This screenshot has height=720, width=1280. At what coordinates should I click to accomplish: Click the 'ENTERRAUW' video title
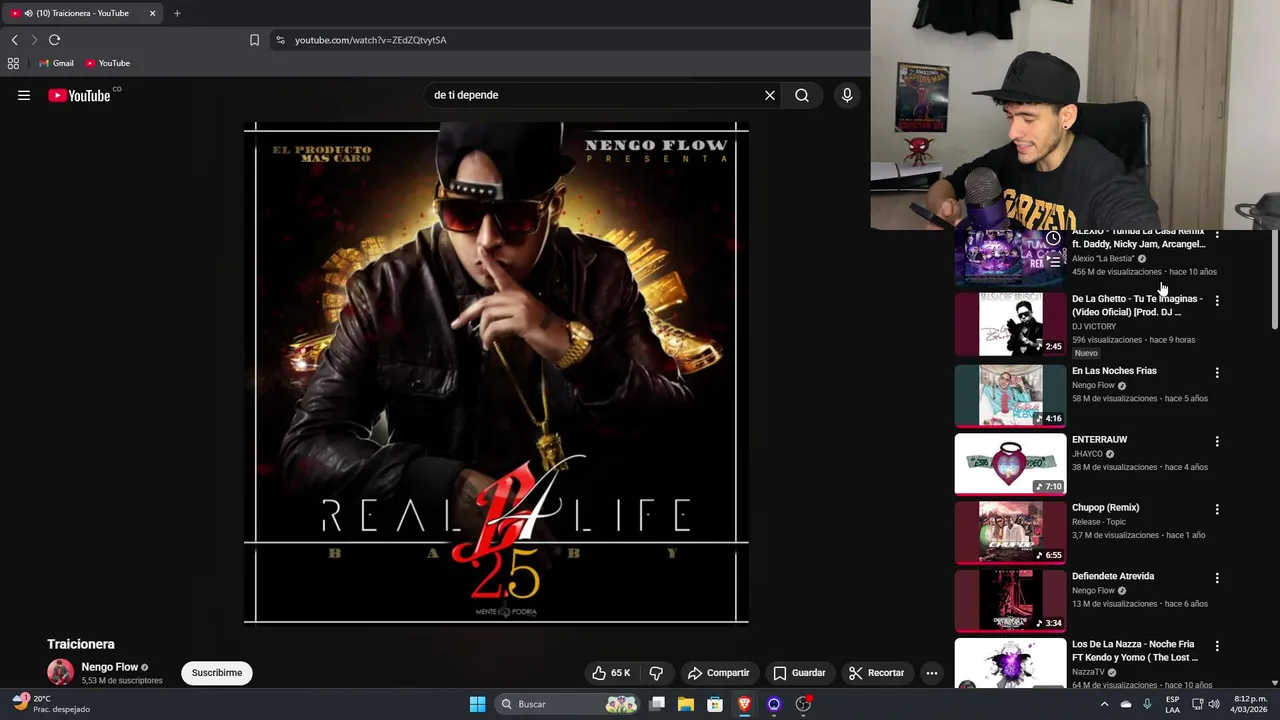coord(1099,440)
